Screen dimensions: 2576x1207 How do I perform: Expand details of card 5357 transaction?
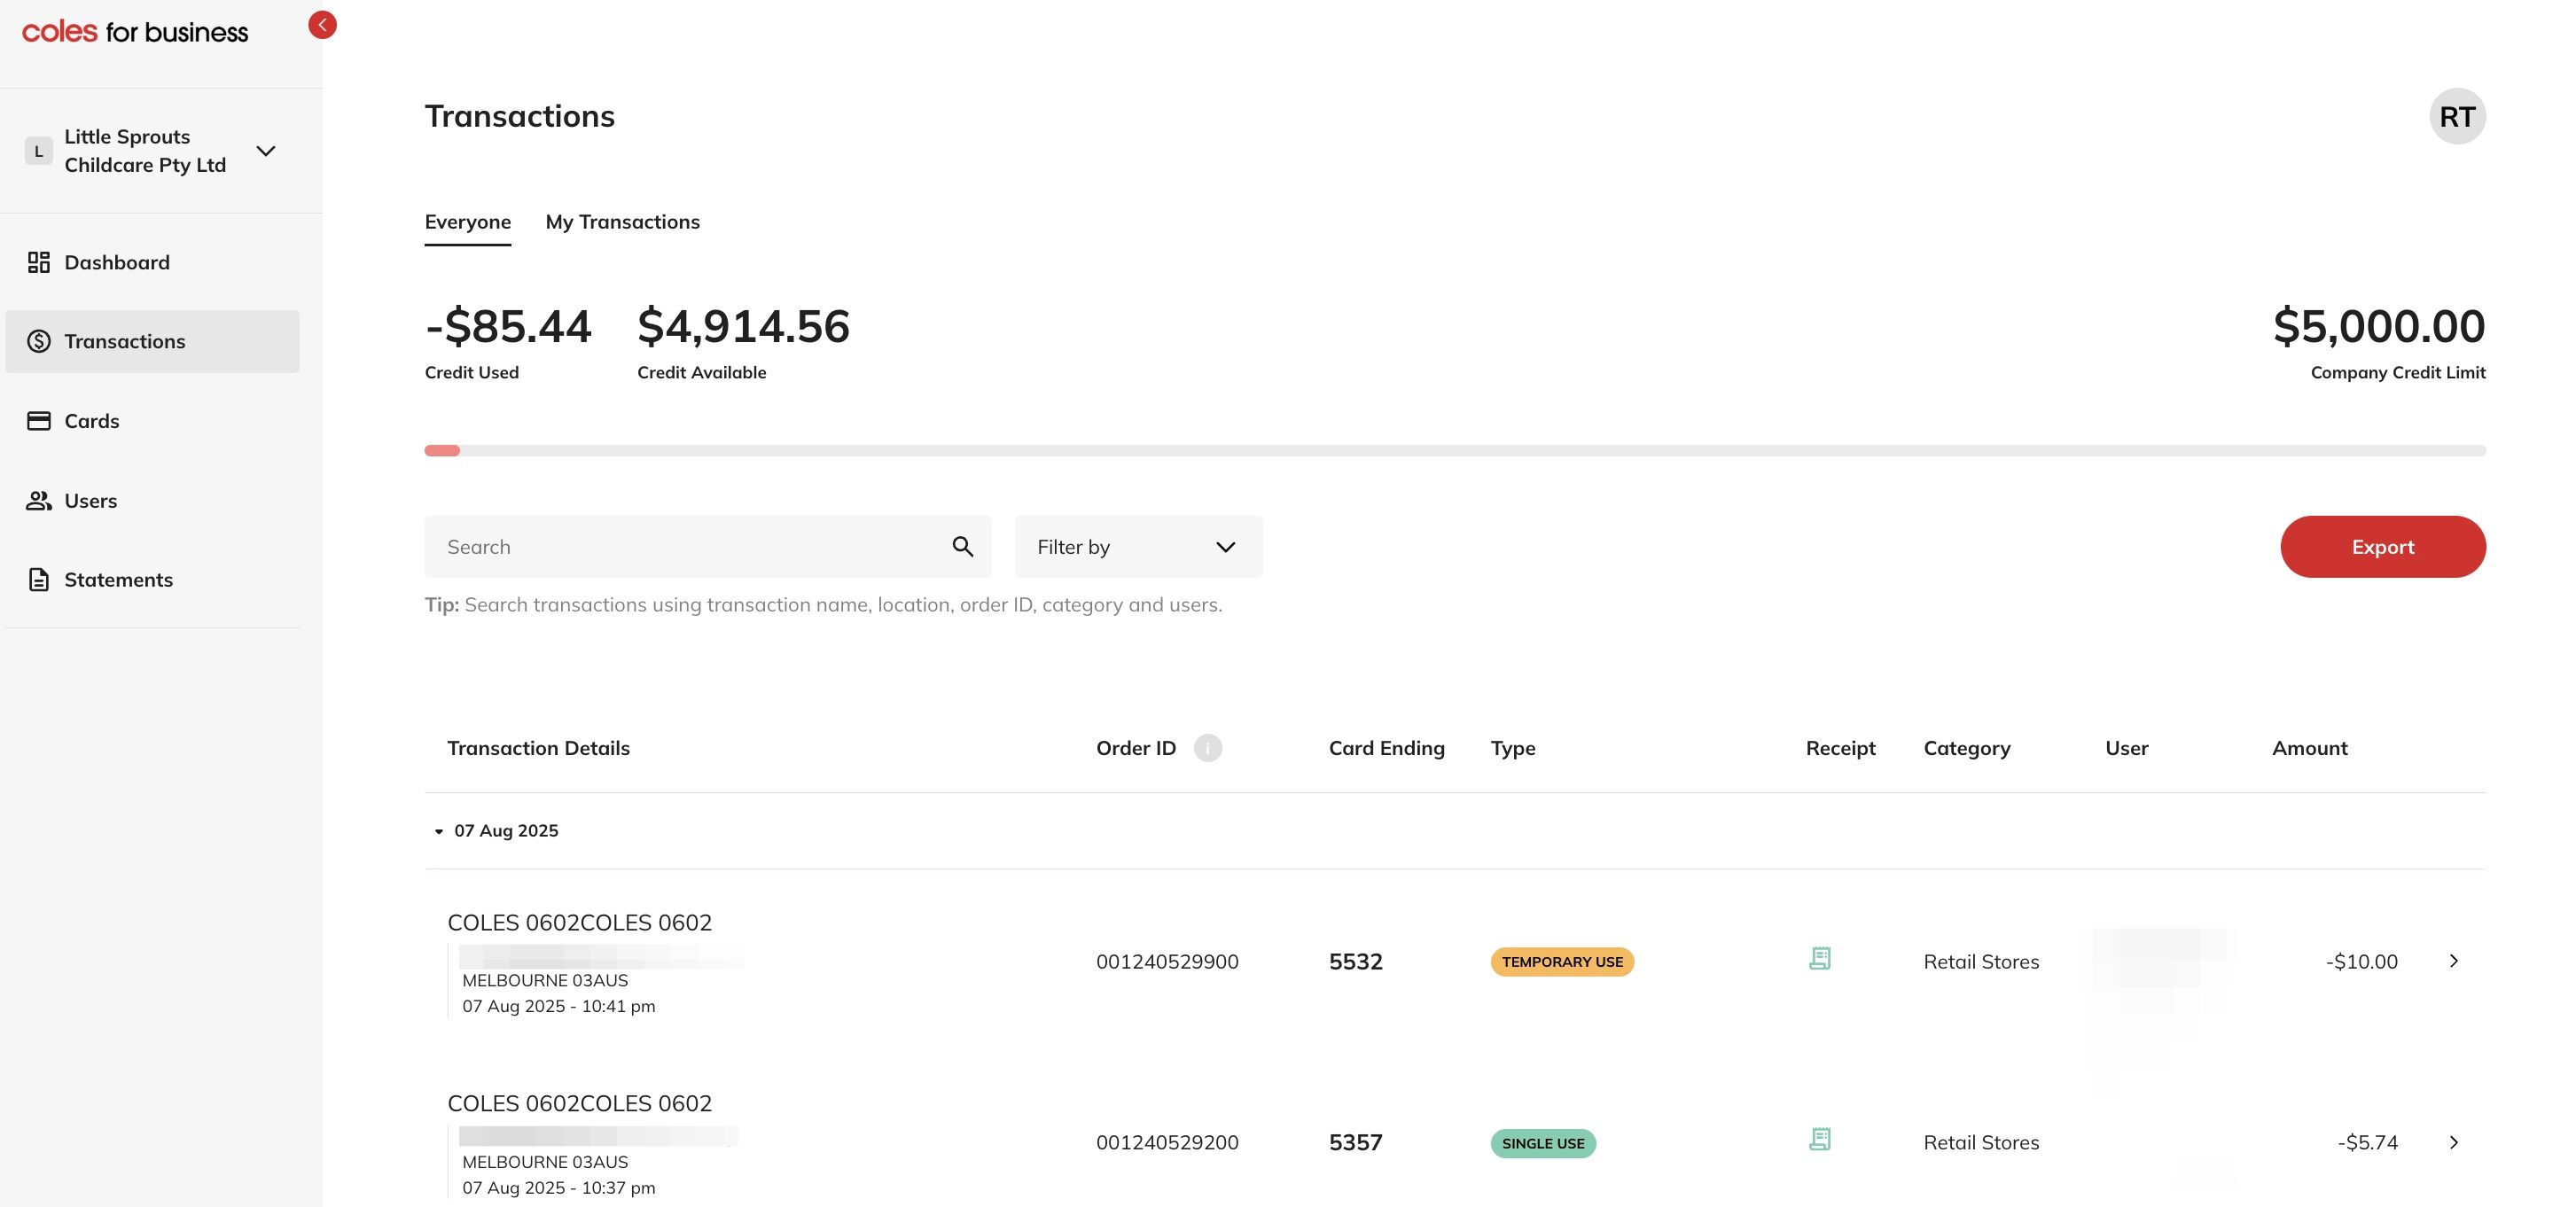coord(2453,1142)
